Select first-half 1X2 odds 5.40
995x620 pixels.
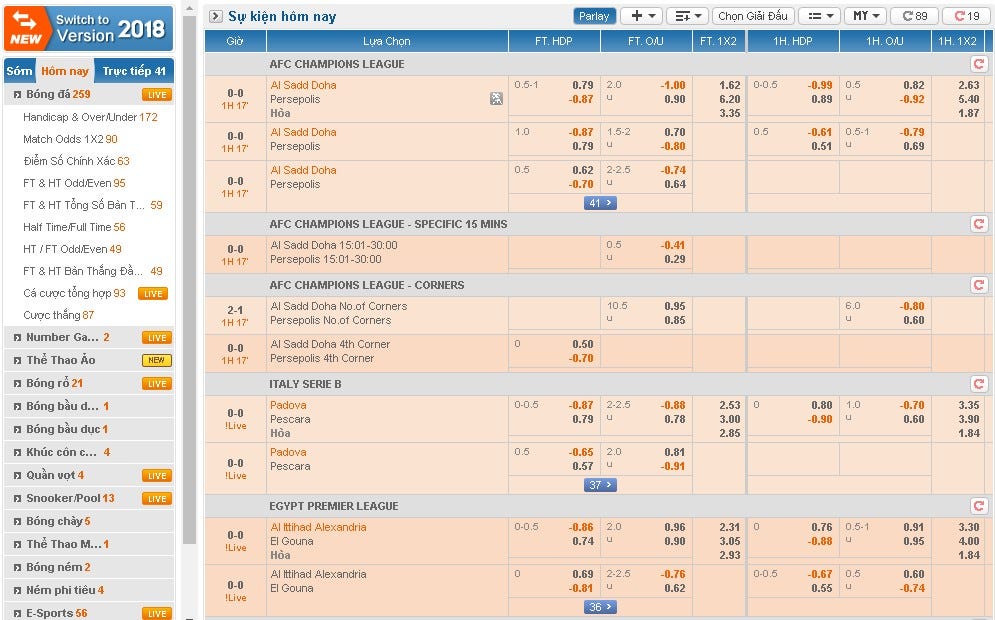point(968,99)
